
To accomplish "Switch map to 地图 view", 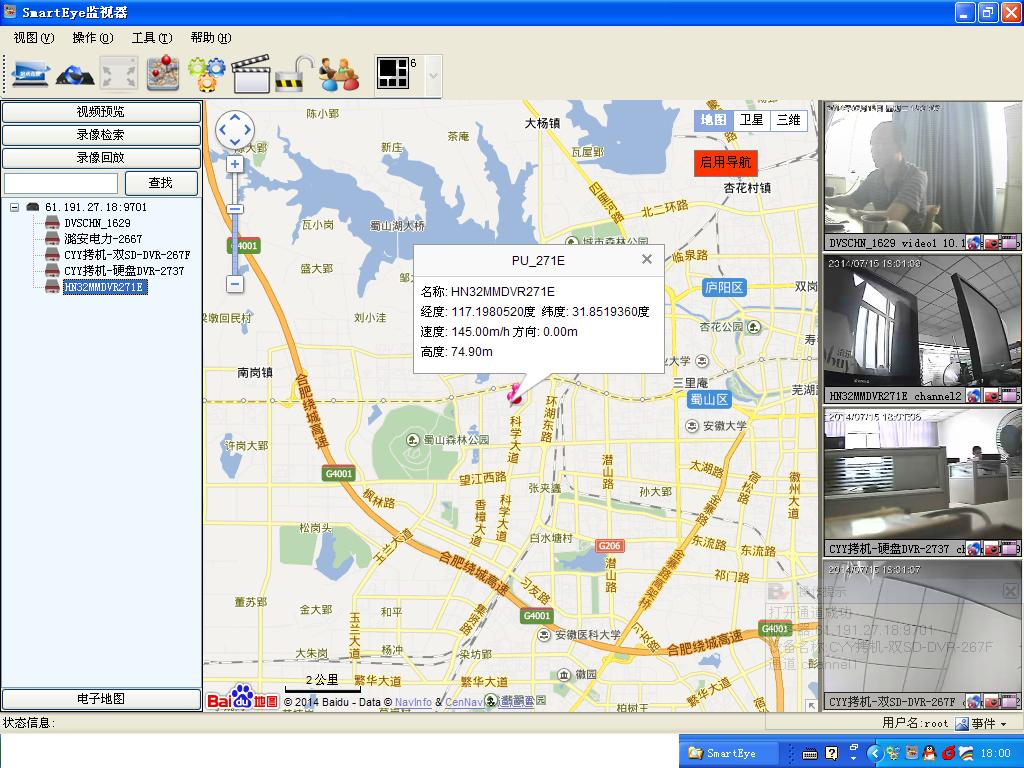I will (x=713, y=120).
